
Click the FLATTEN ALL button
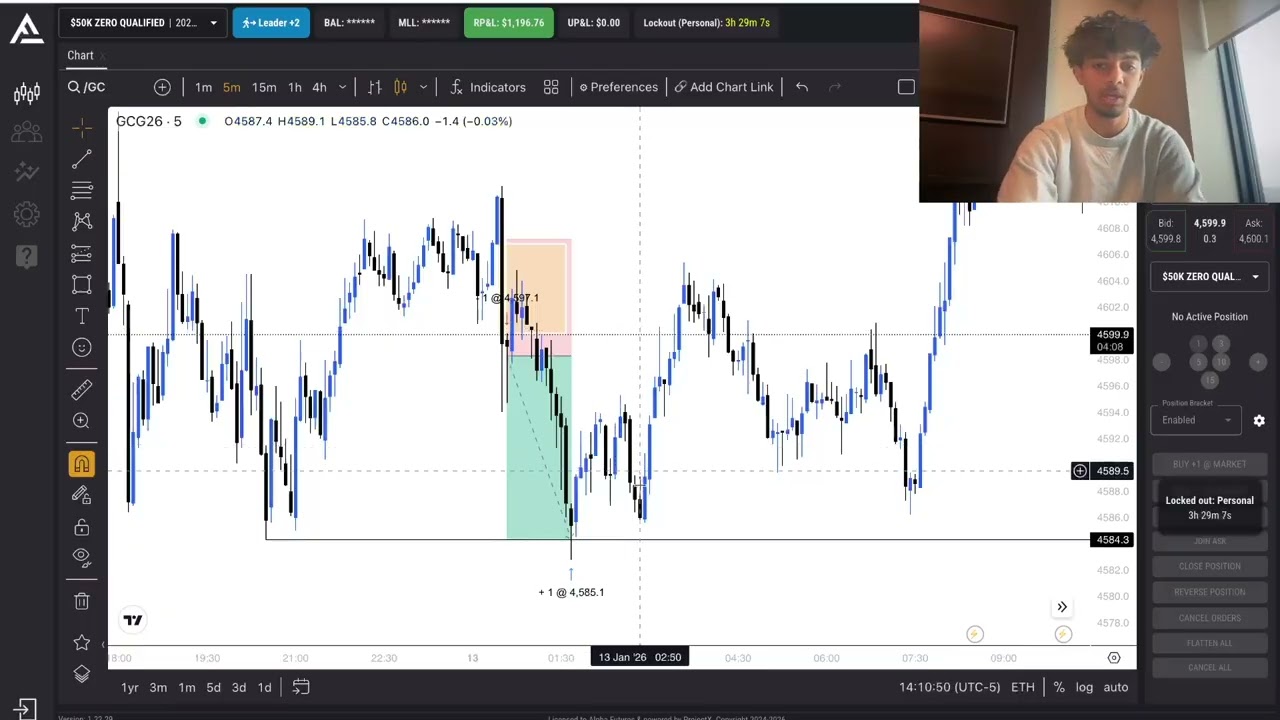(1210, 643)
